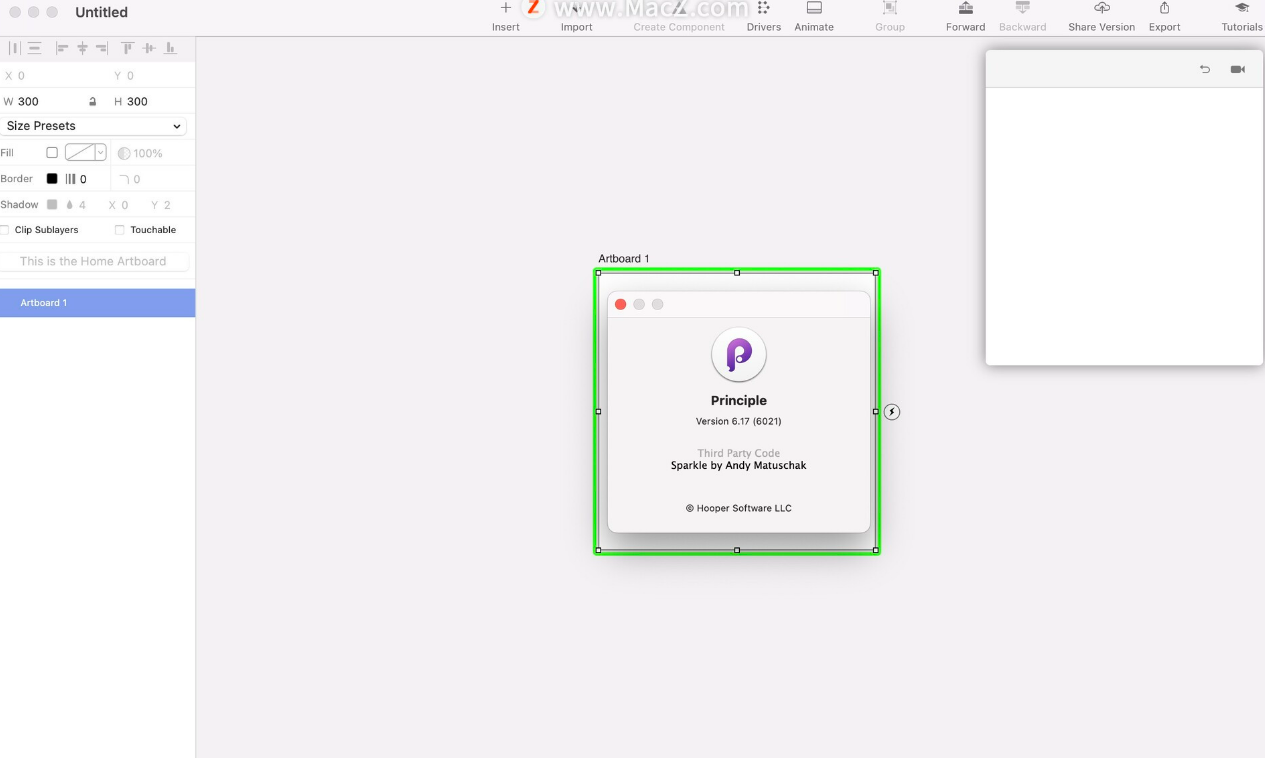
Task: Align layers to top edge
Action: coord(127,48)
